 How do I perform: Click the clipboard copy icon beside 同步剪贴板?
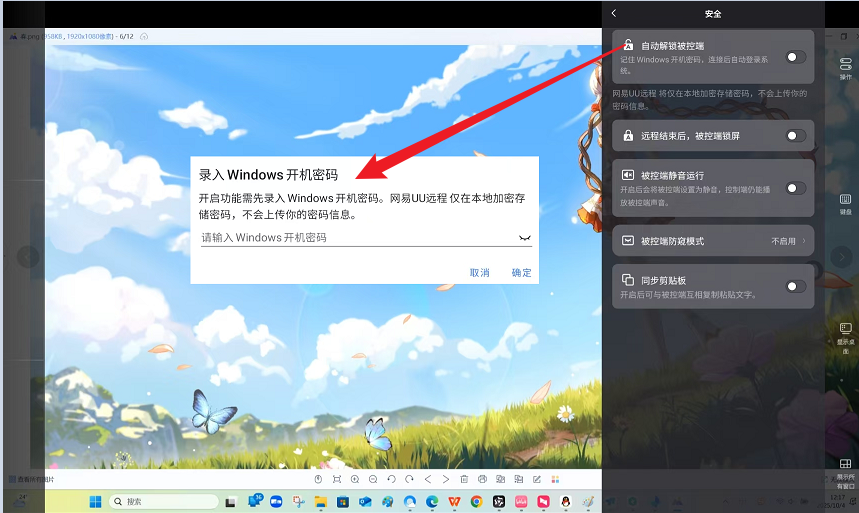coord(628,280)
